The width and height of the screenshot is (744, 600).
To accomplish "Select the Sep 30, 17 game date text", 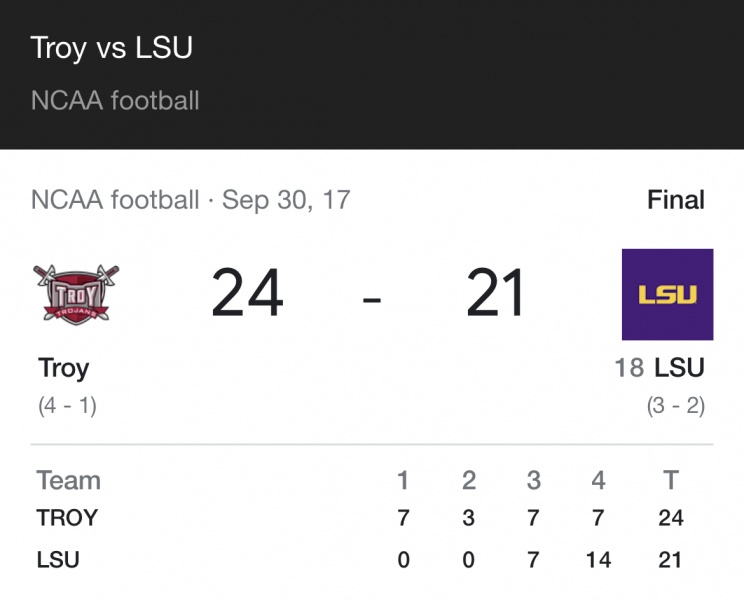I will coord(286,200).
